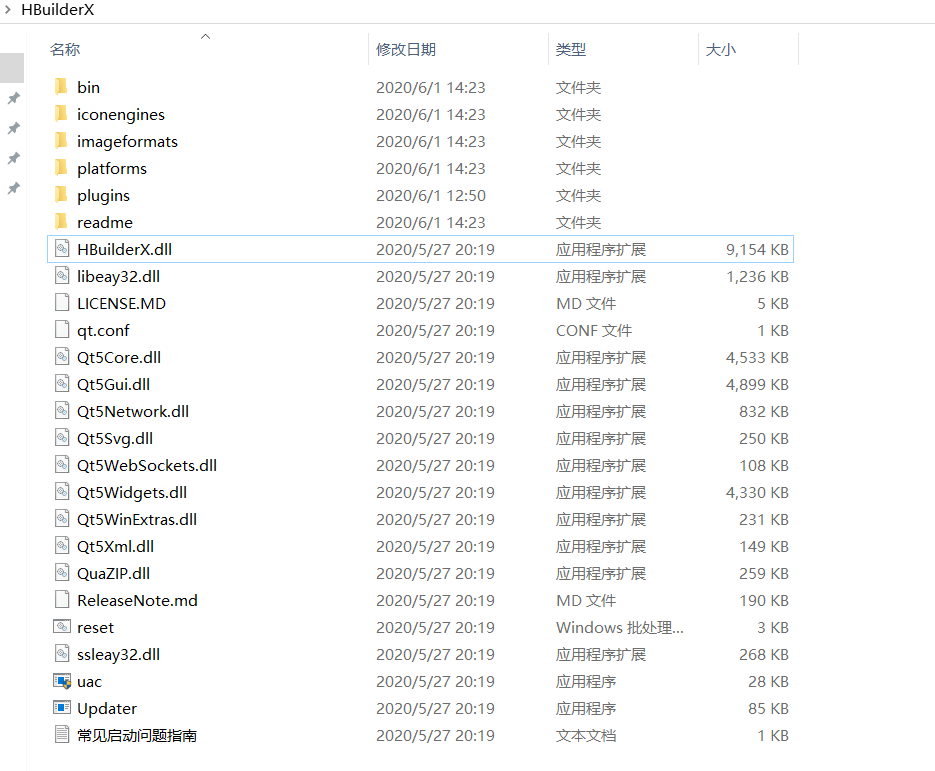This screenshot has height=771, width=935.
Task: Click the Windows 批处理... type cell
Action: point(620,627)
